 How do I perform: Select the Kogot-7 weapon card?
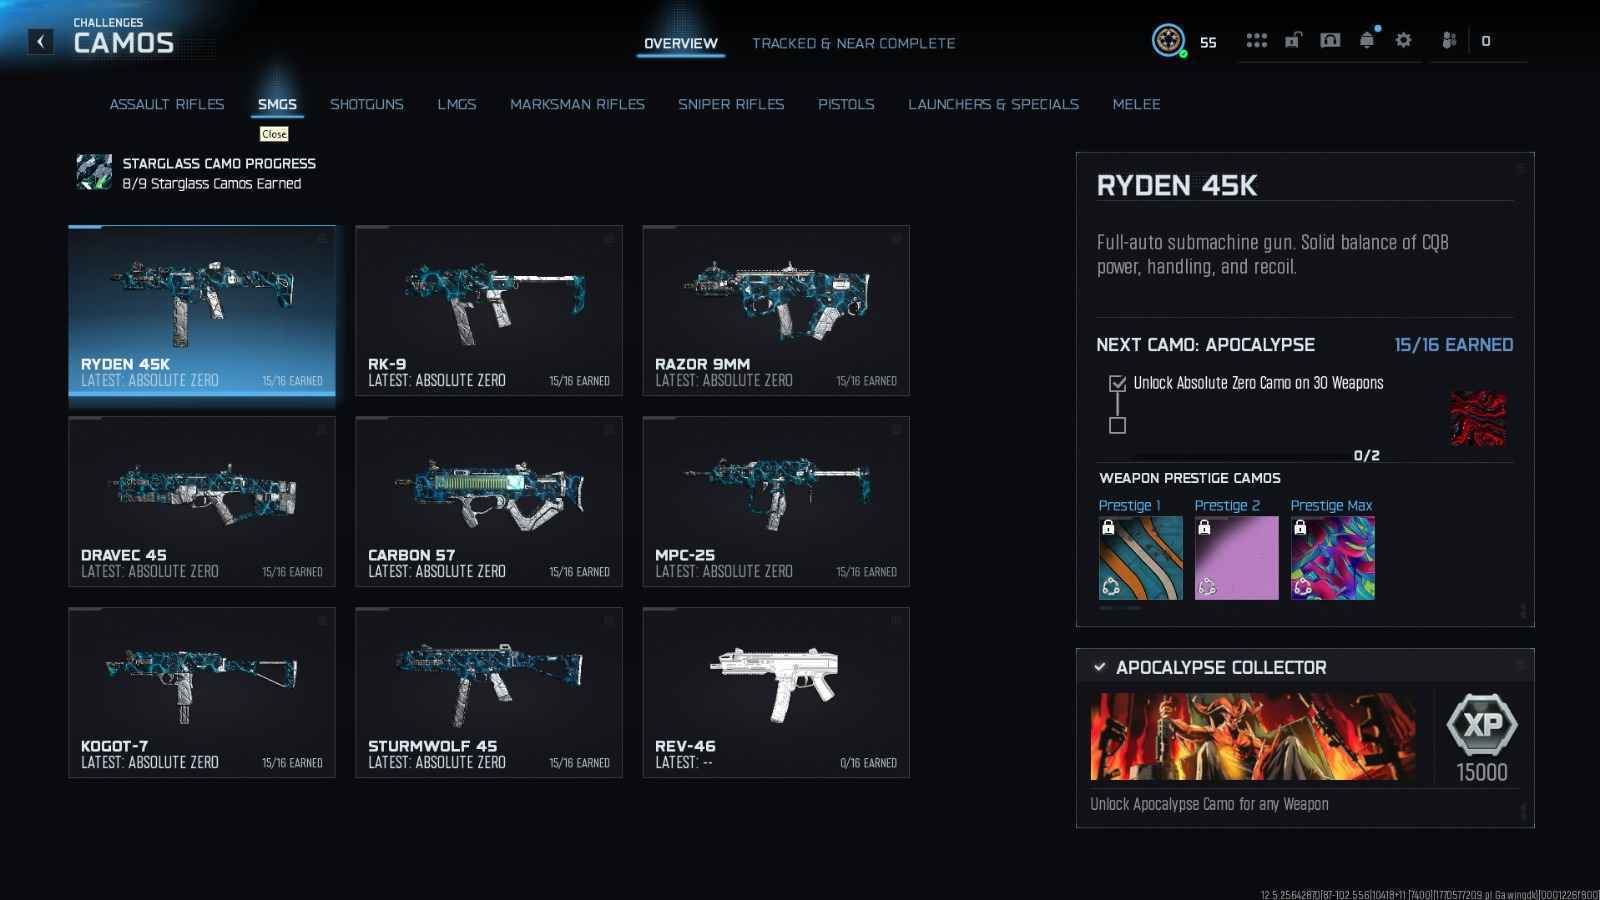(x=202, y=692)
